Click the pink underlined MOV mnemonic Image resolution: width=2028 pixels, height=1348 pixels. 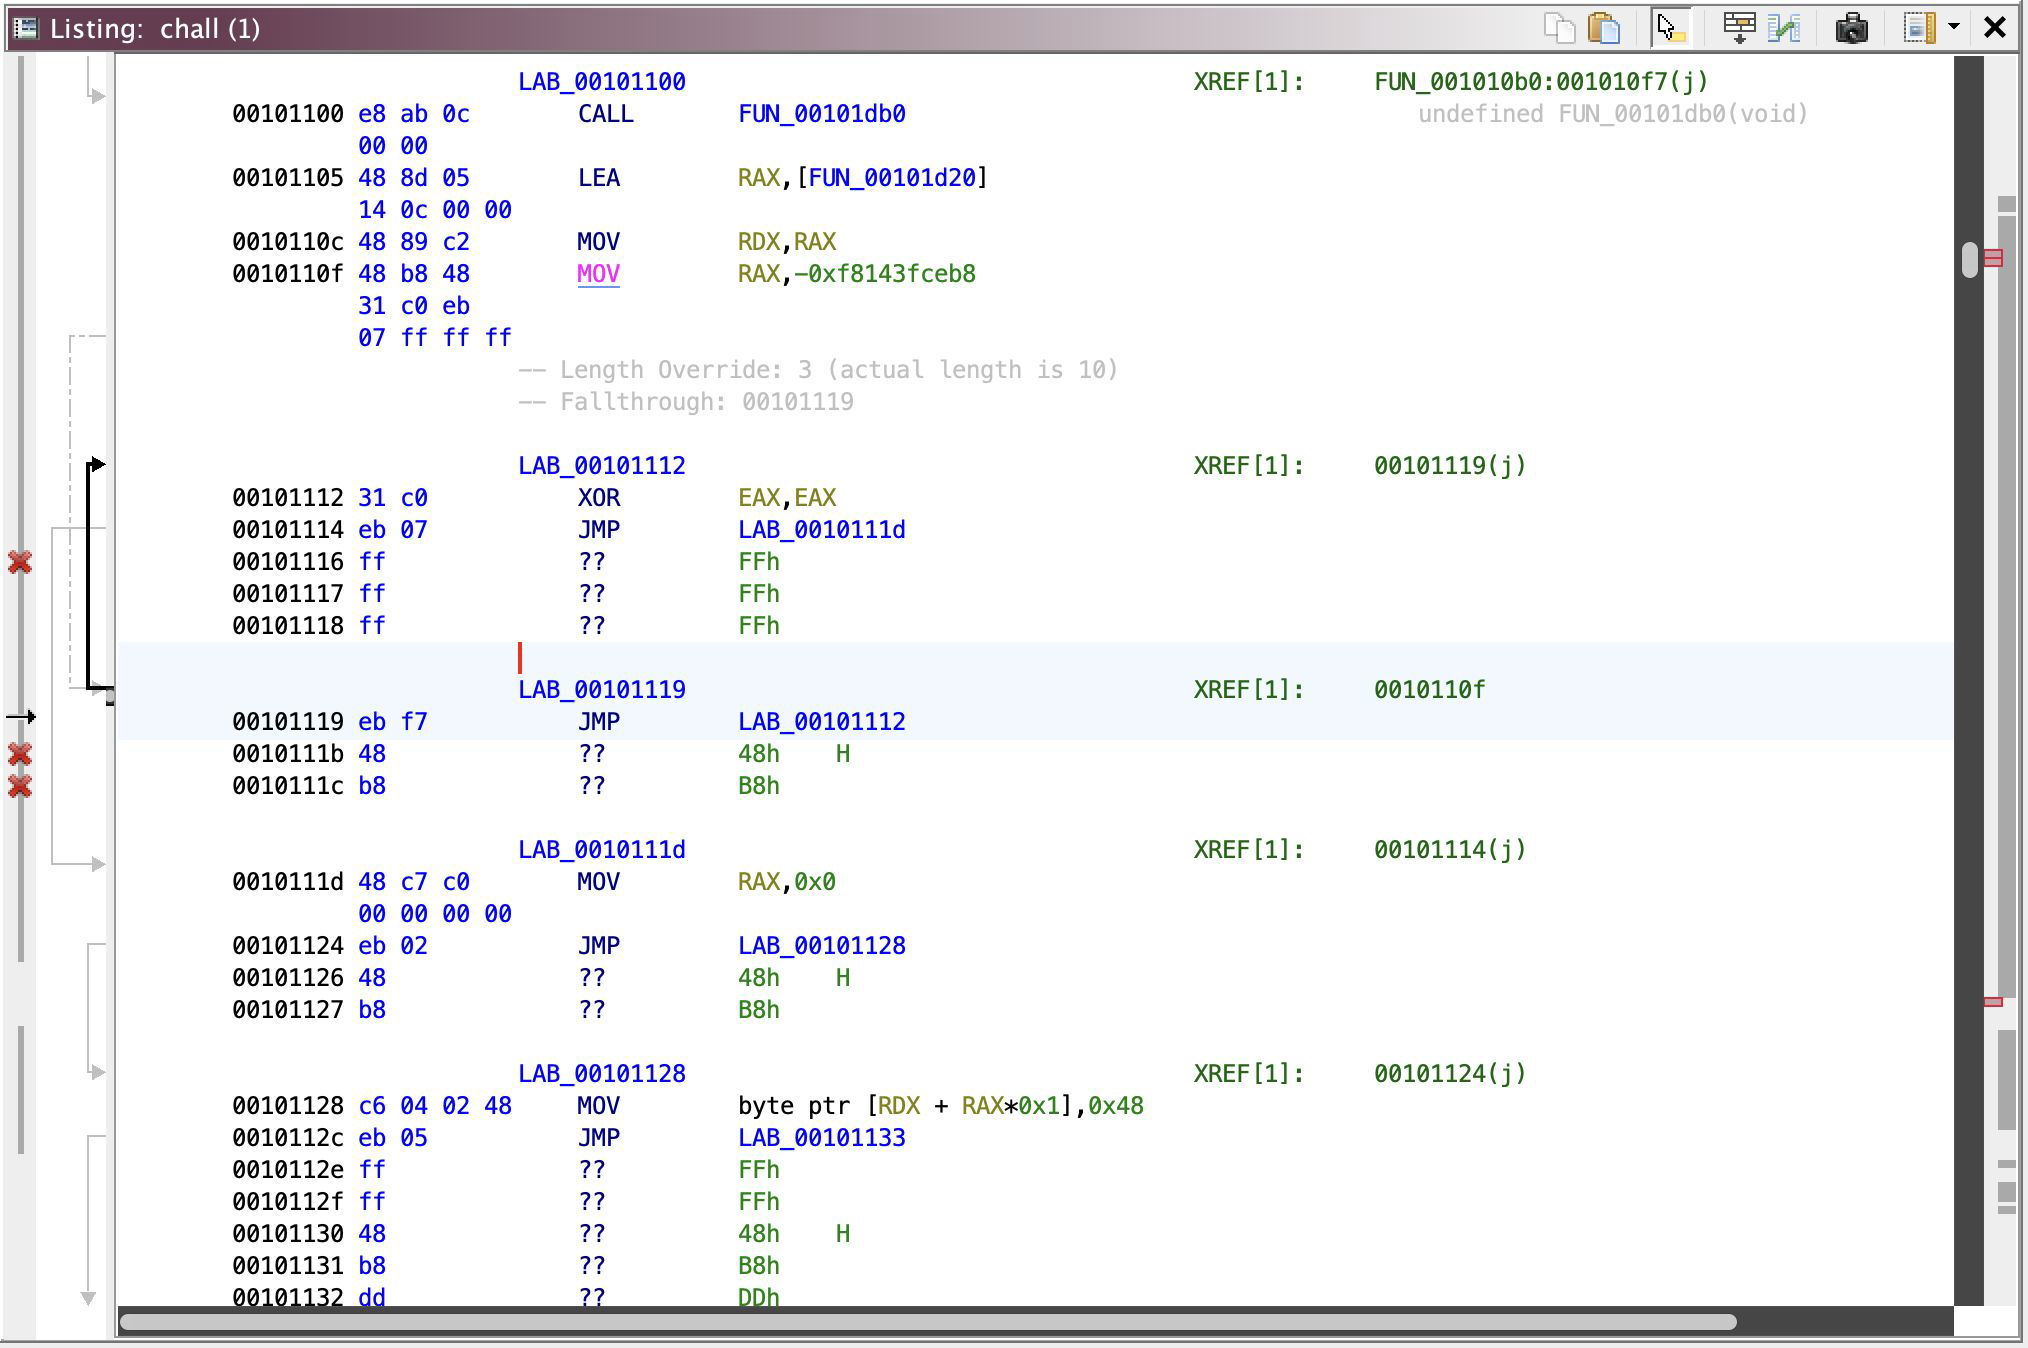598,274
